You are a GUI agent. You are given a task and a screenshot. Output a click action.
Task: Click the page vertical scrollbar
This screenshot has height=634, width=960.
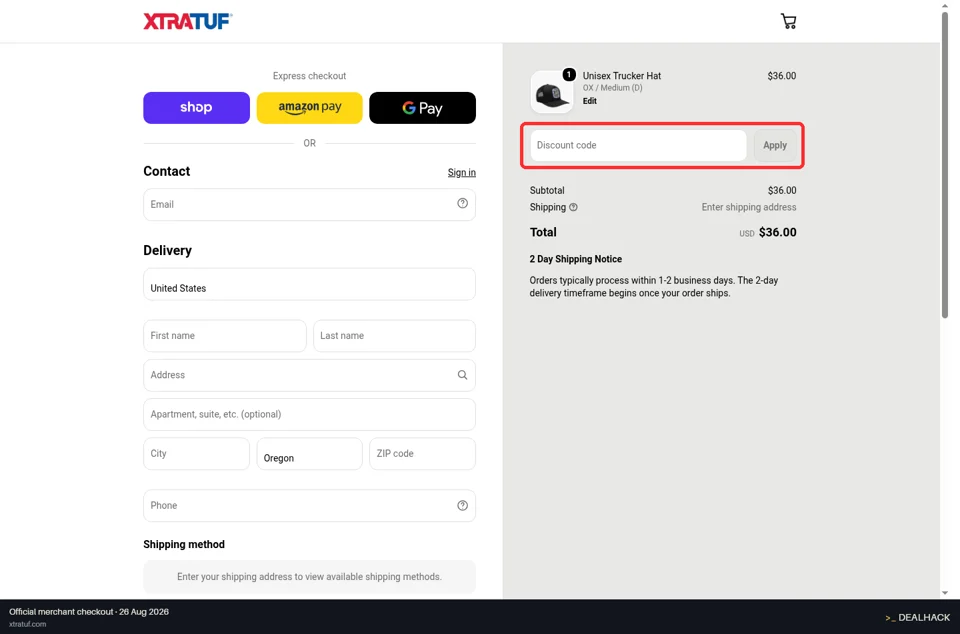(x=945, y=165)
